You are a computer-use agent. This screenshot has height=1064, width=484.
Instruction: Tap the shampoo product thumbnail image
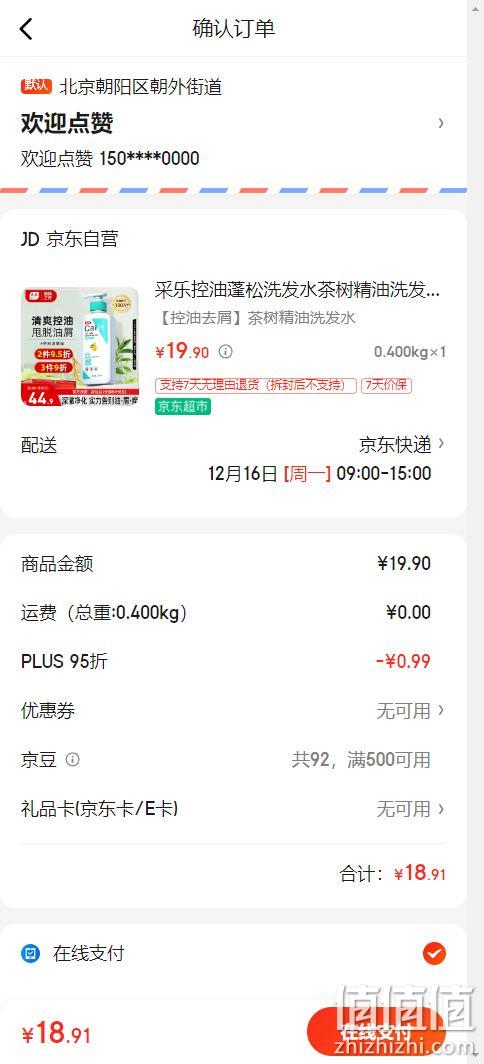(80, 347)
